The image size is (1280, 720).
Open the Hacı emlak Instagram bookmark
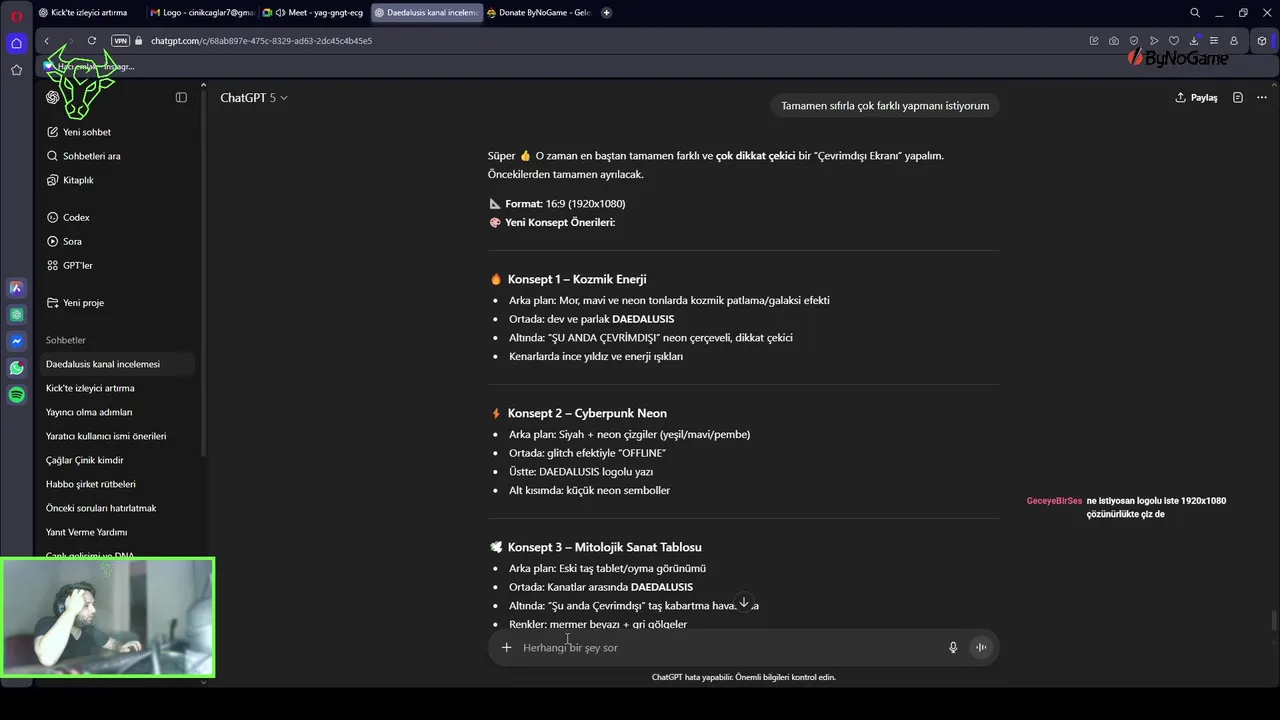88,67
